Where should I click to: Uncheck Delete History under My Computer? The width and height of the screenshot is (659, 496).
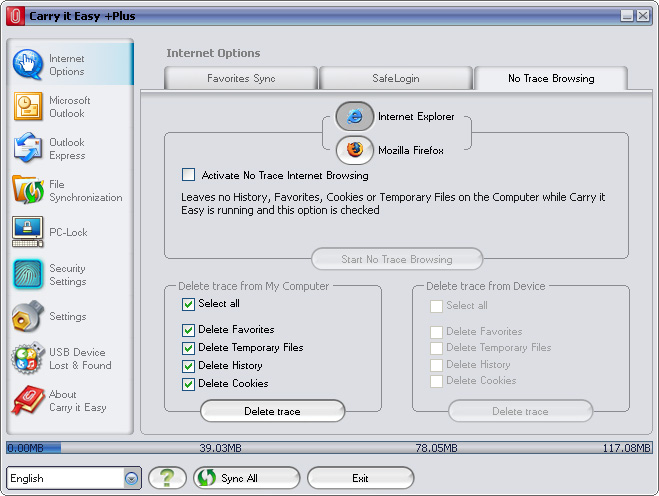188,366
